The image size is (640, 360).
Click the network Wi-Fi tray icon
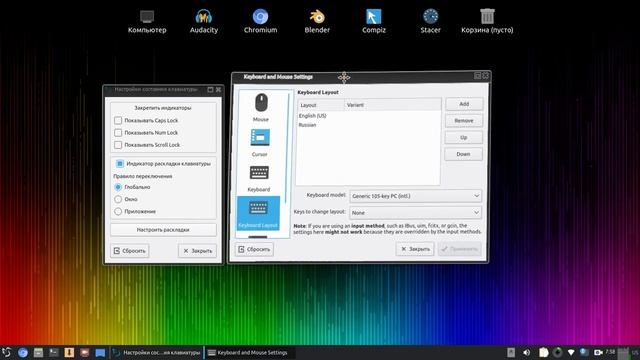point(571,353)
